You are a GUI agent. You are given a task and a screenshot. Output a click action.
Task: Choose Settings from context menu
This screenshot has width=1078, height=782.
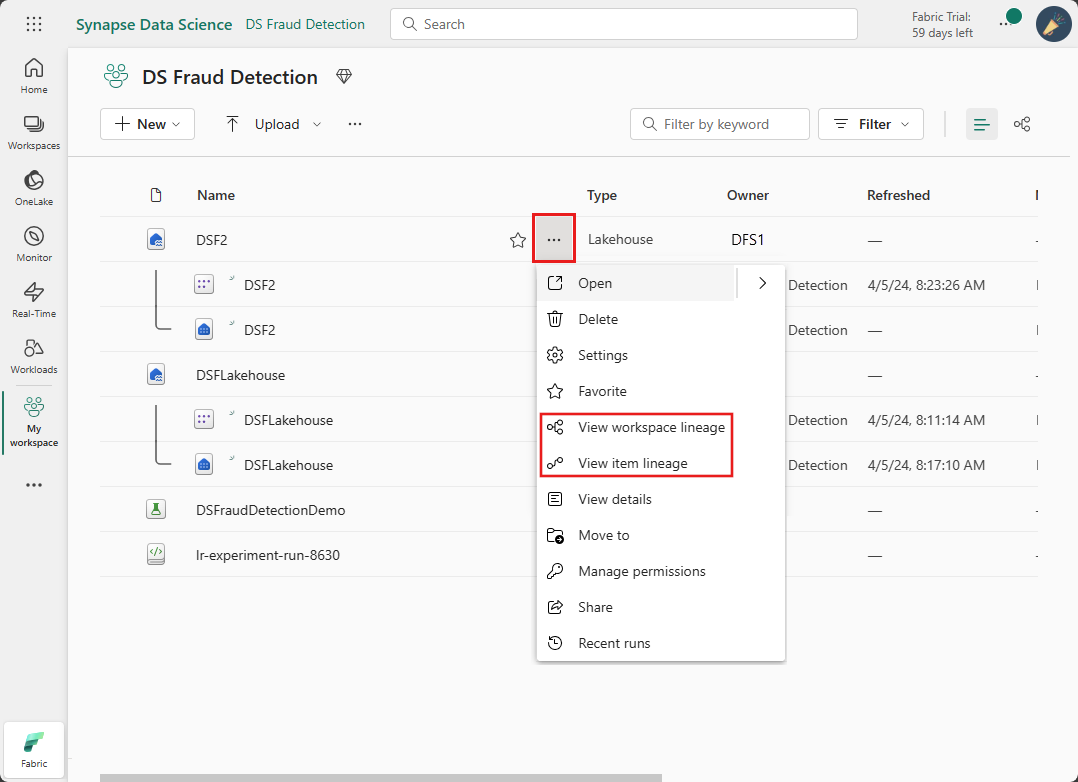(660, 355)
